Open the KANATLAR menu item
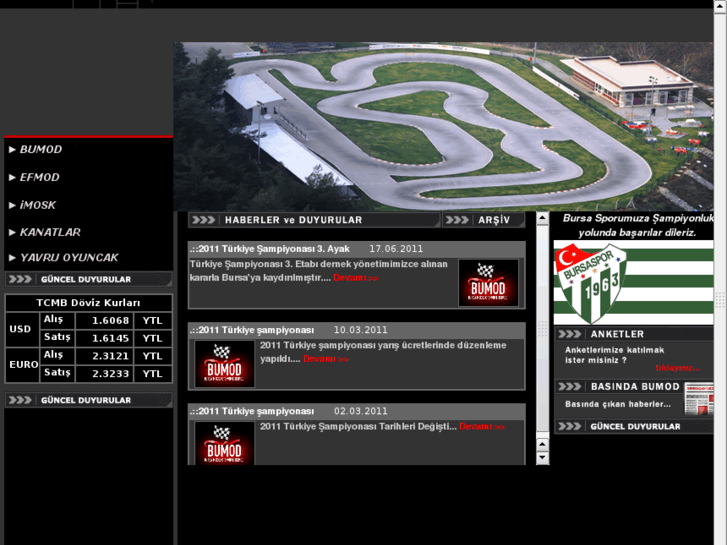 tap(50, 232)
